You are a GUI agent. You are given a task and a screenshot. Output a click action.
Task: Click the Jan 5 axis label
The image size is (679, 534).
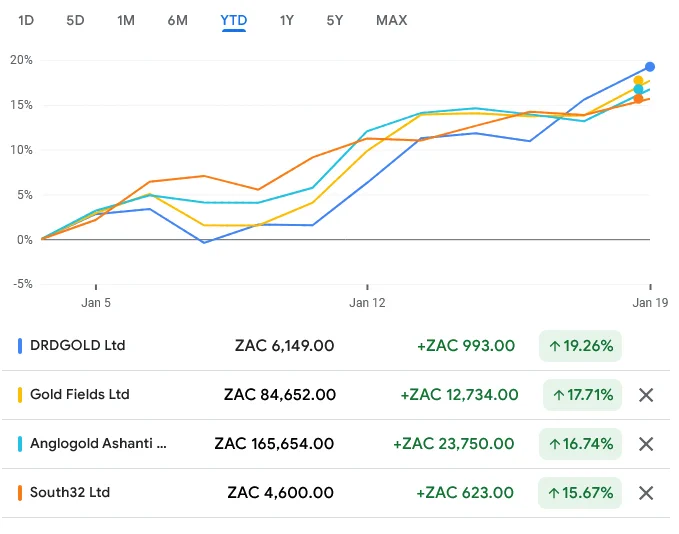[x=96, y=302]
